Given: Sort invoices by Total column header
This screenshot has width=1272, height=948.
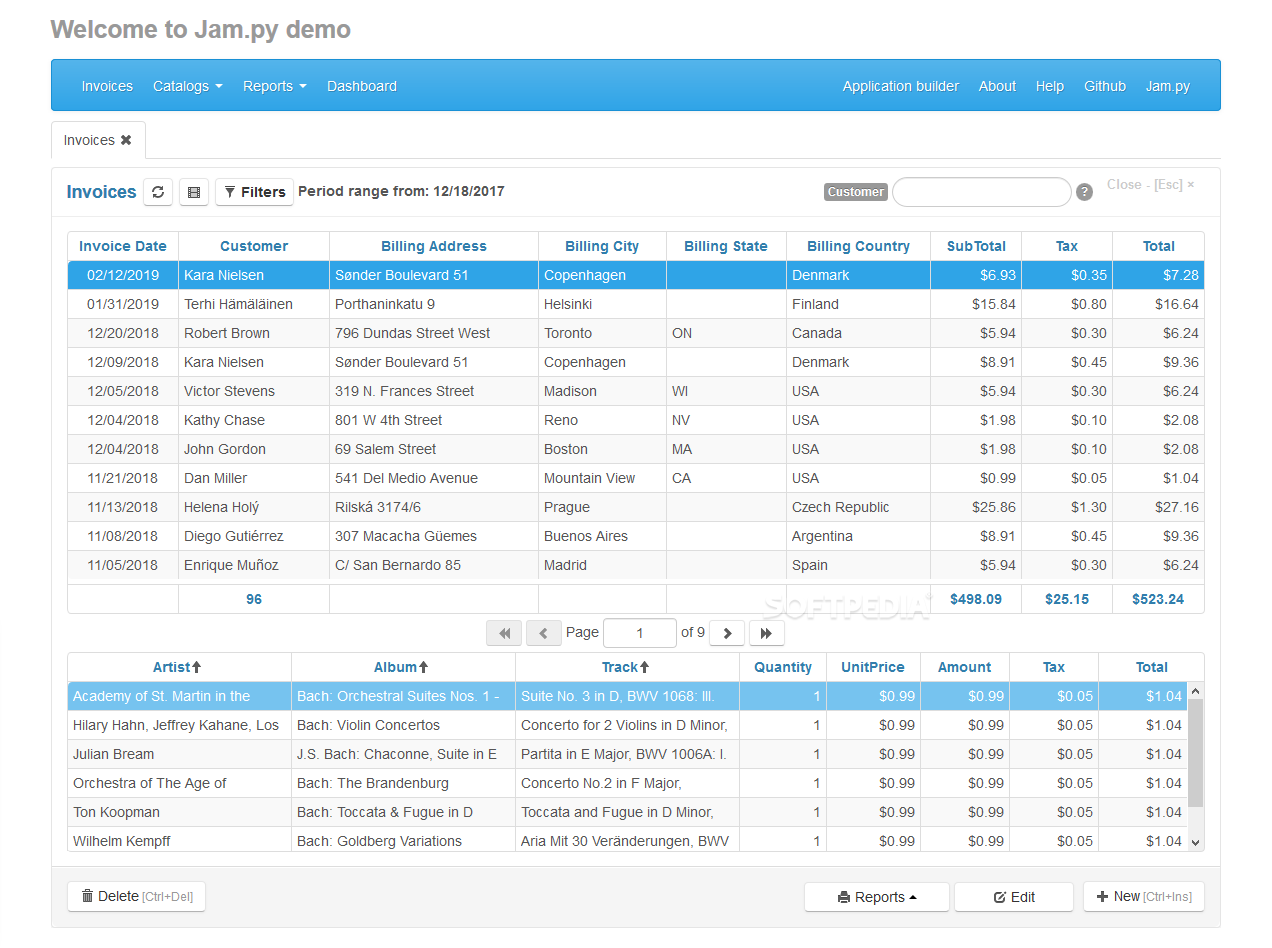Looking at the screenshot, I should coord(1159,246).
